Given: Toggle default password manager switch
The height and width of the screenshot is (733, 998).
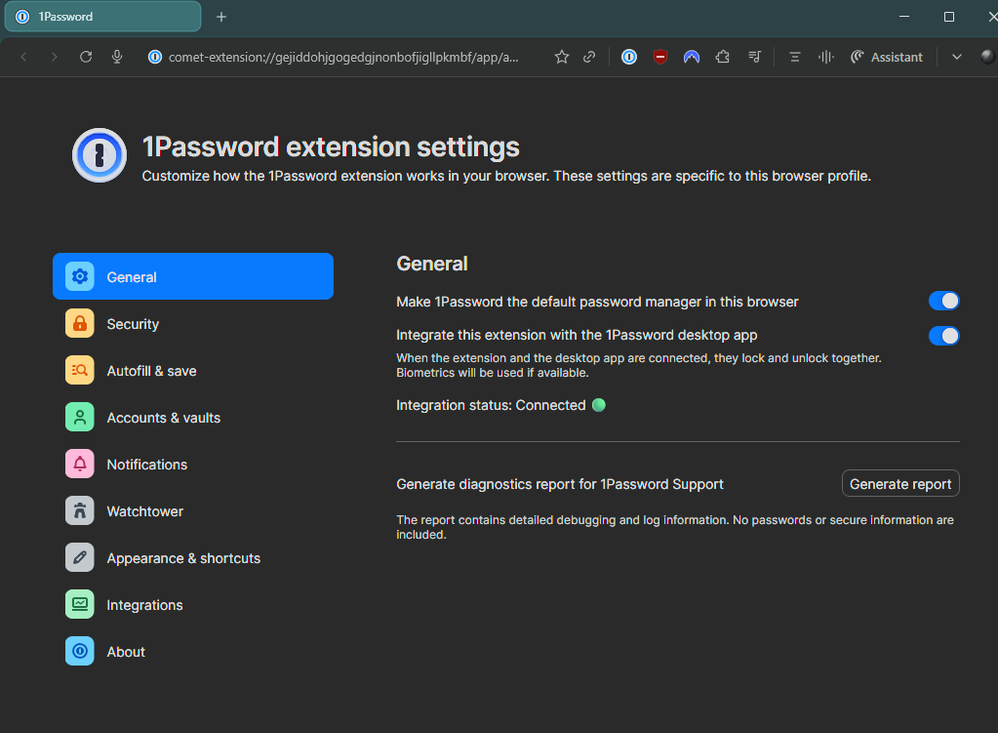Looking at the screenshot, I should click(943, 301).
